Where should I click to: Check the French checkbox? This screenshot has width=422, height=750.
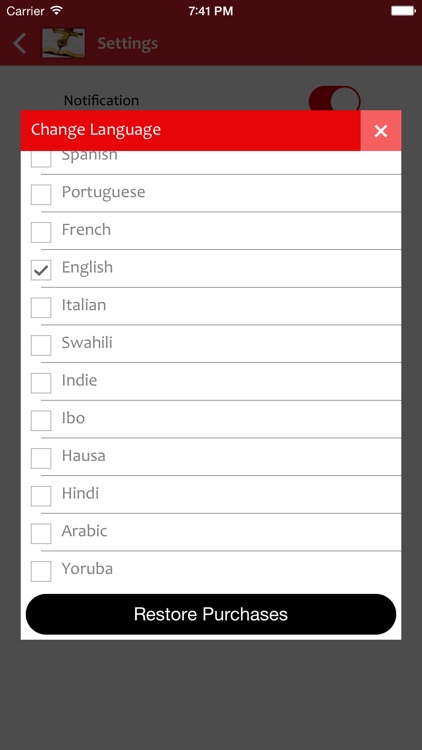click(41, 232)
